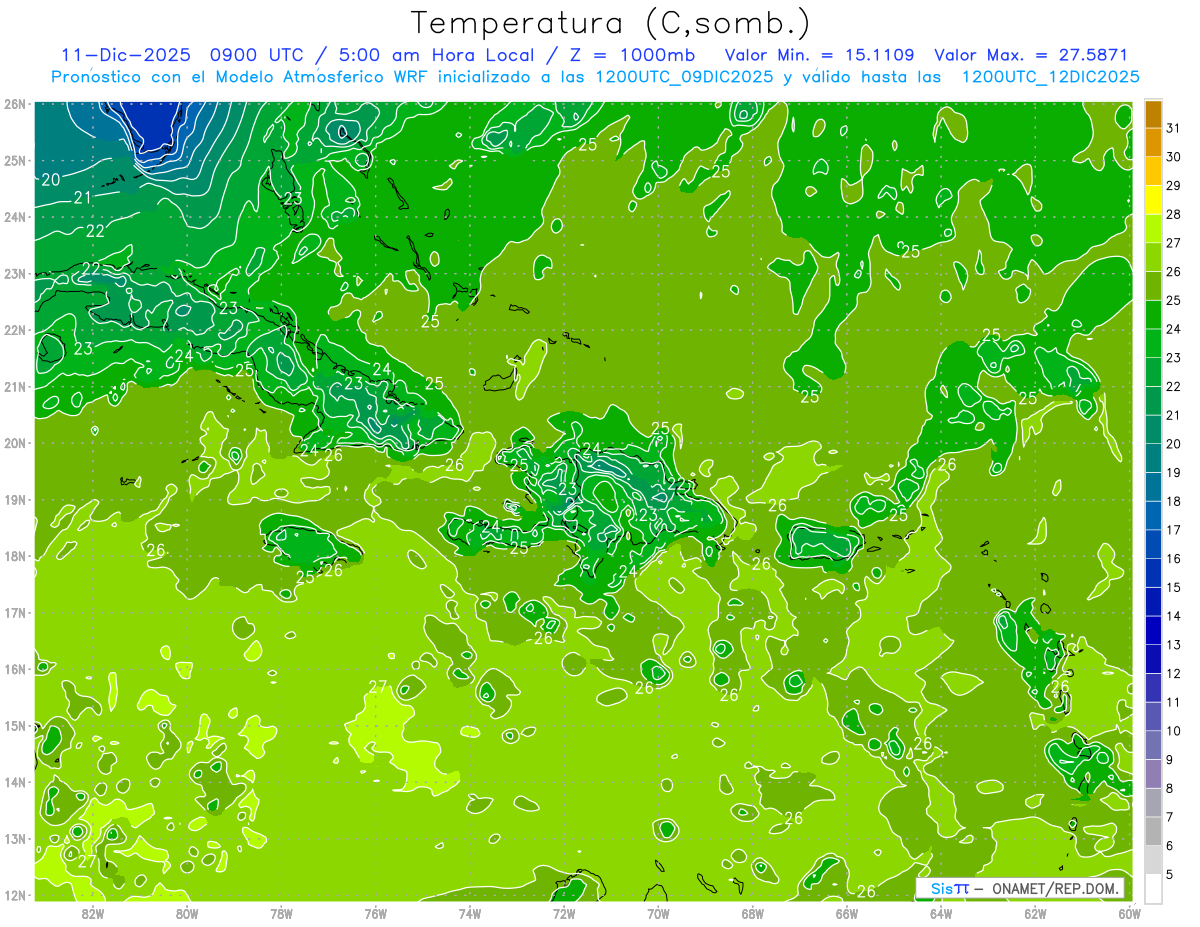The width and height of the screenshot is (1200, 927).
Task: Click the longitude axis label "74W"
Action: (470, 913)
